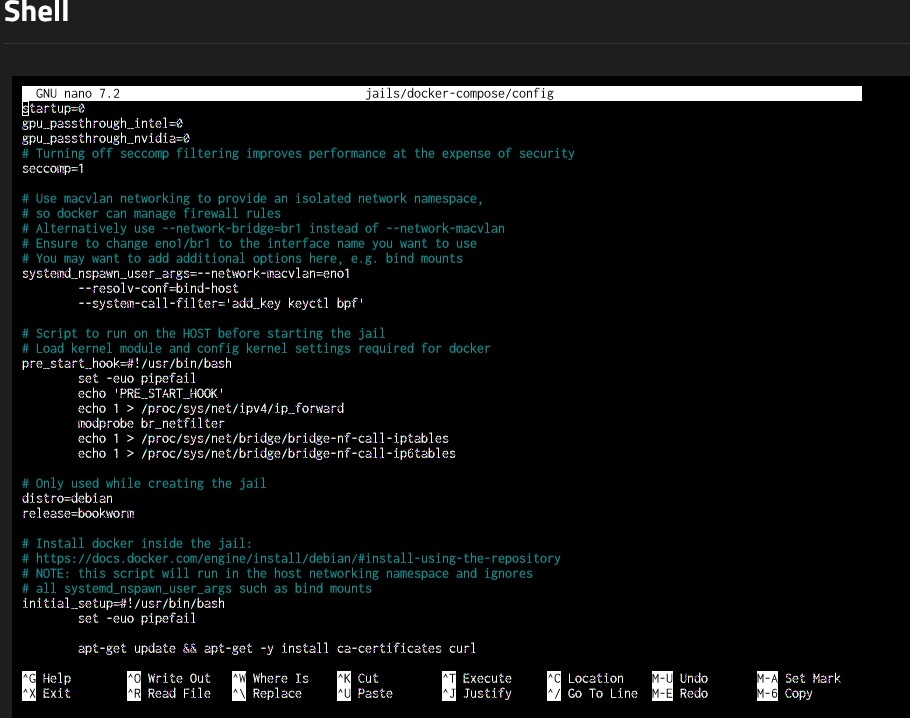Place cursor on the seccomp=1 line

(53, 168)
